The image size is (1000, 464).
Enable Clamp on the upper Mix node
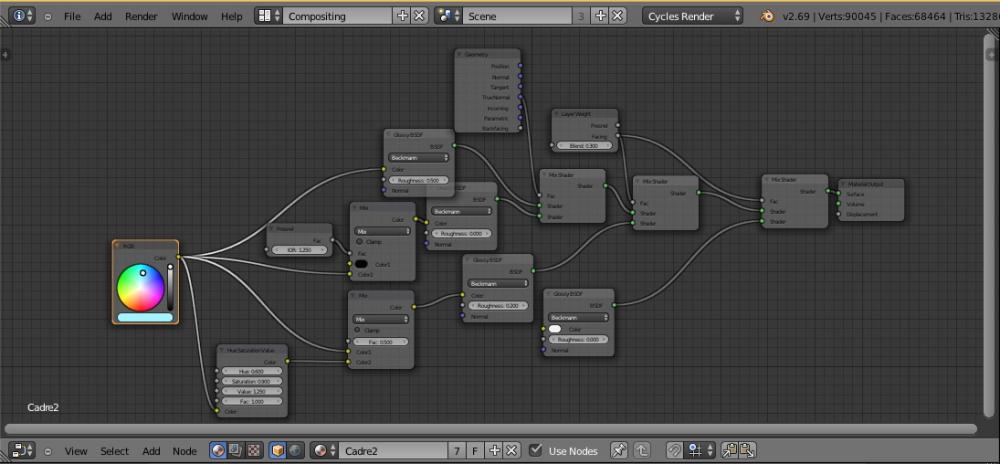[359, 242]
